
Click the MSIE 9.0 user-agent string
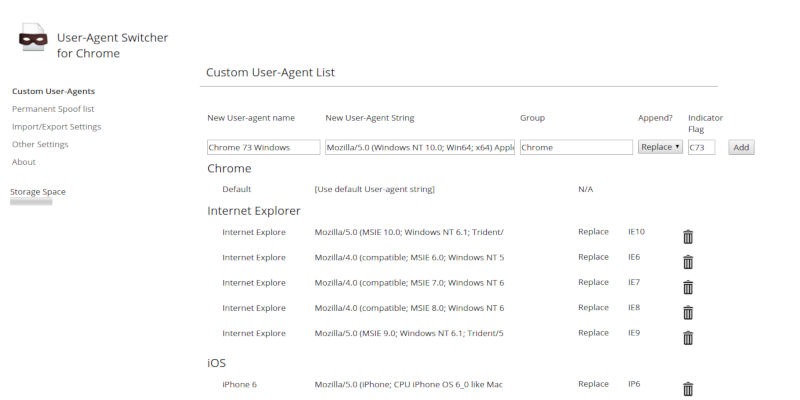point(409,333)
